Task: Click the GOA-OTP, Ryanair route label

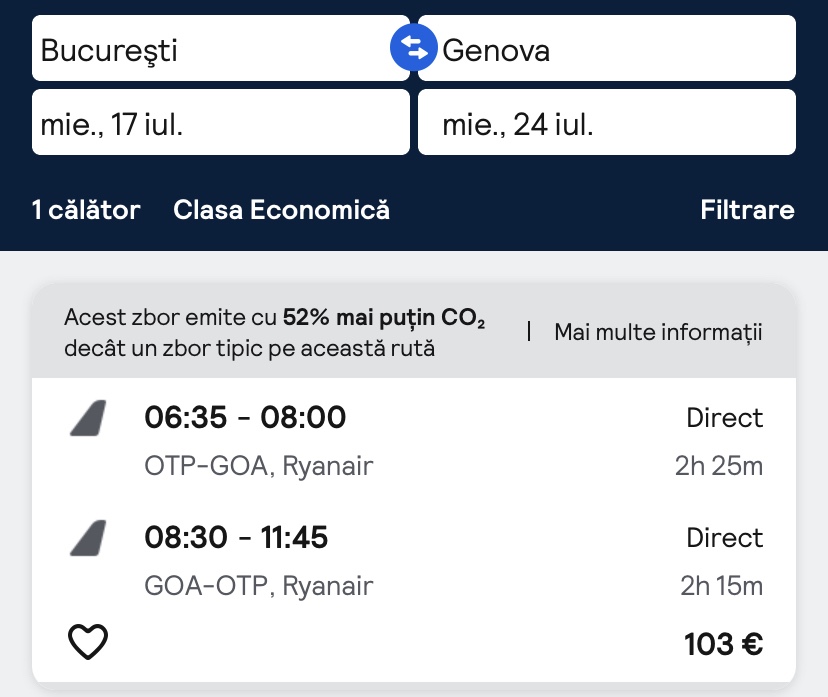Action: point(259,586)
